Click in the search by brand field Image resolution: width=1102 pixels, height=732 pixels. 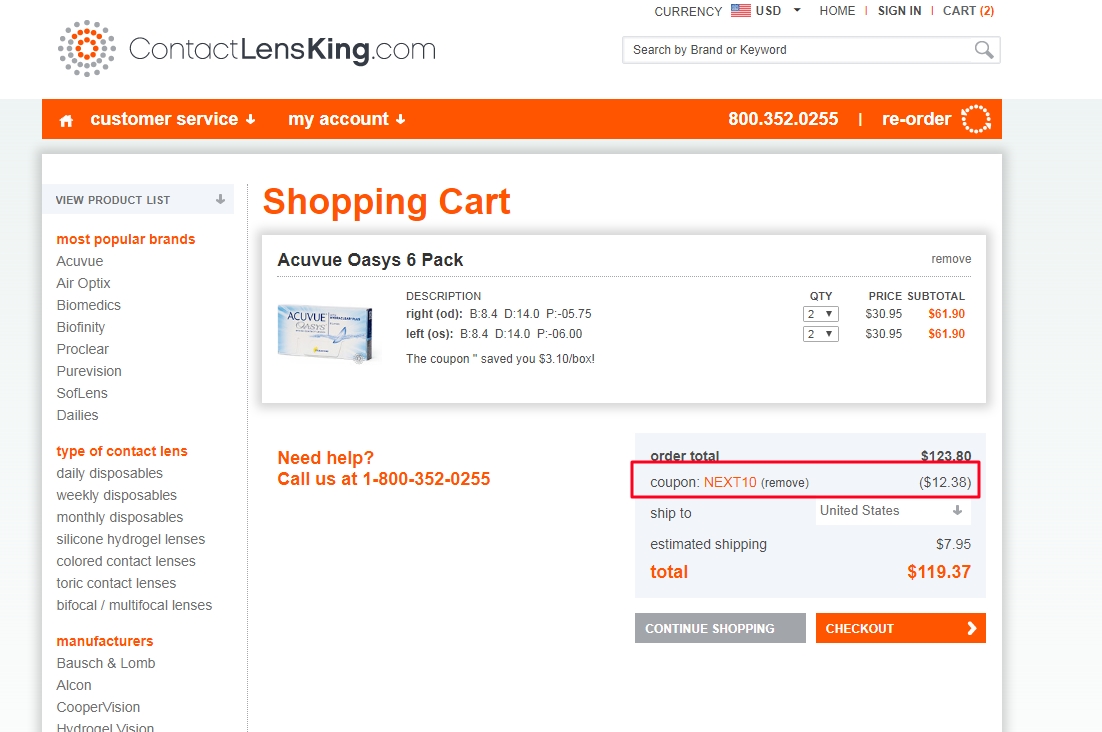[x=798, y=50]
